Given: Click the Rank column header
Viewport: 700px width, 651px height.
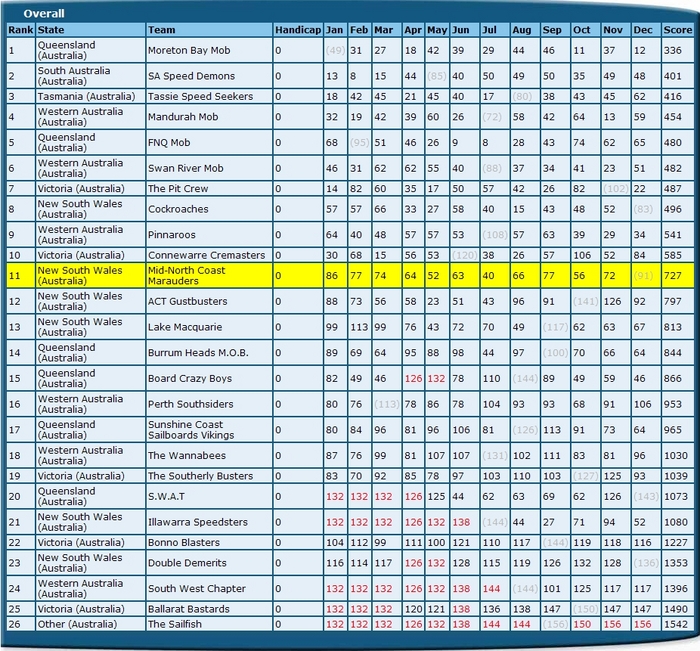Looking at the screenshot, I should pos(21,30).
